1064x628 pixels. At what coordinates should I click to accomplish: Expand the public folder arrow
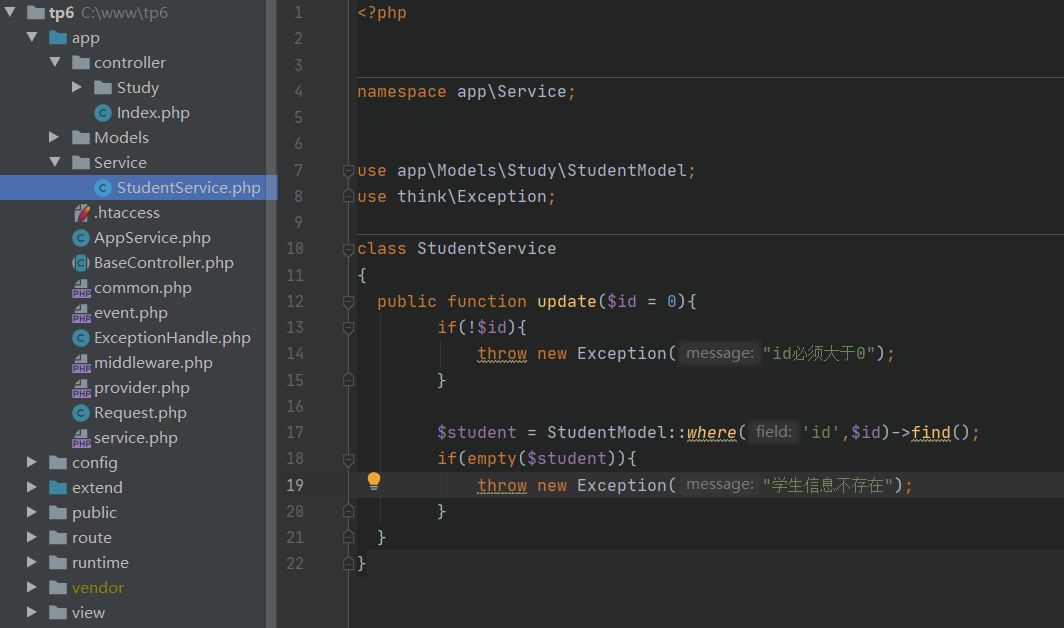pos(31,513)
